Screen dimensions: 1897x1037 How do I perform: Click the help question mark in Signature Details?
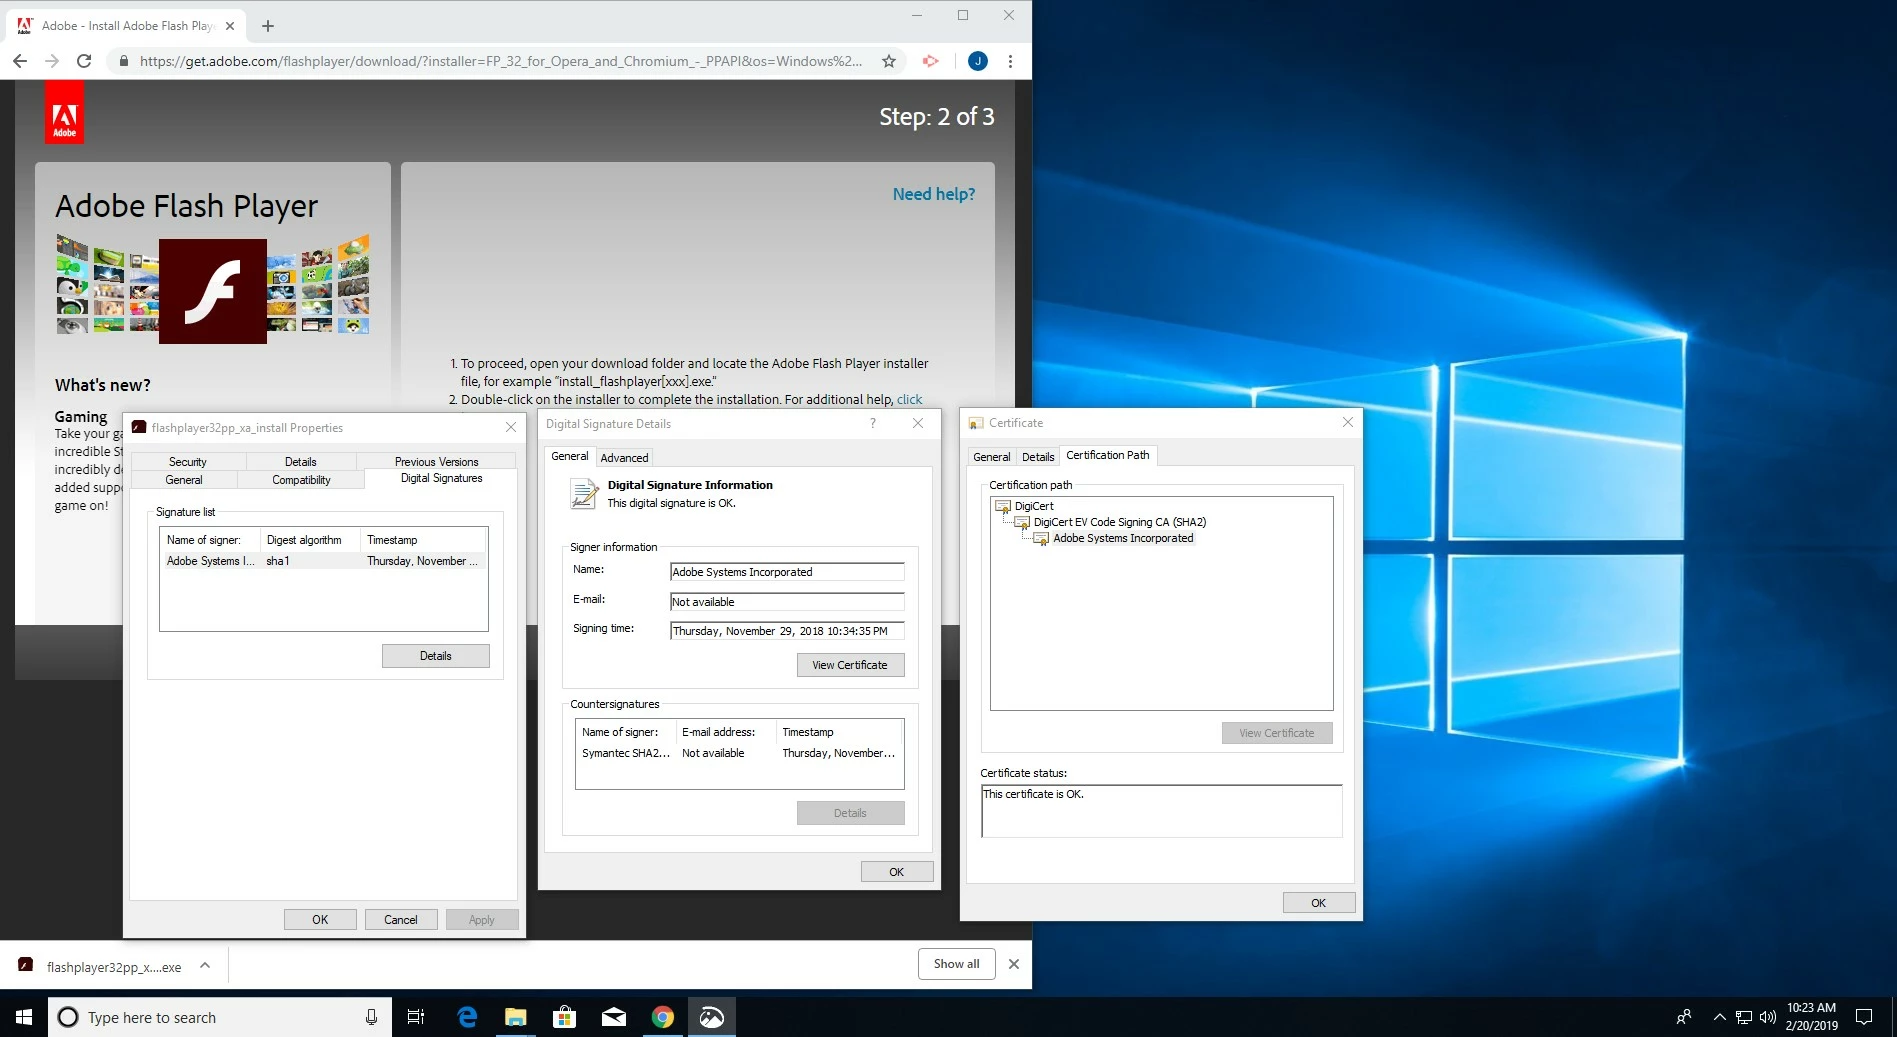pyautogui.click(x=873, y=423)
